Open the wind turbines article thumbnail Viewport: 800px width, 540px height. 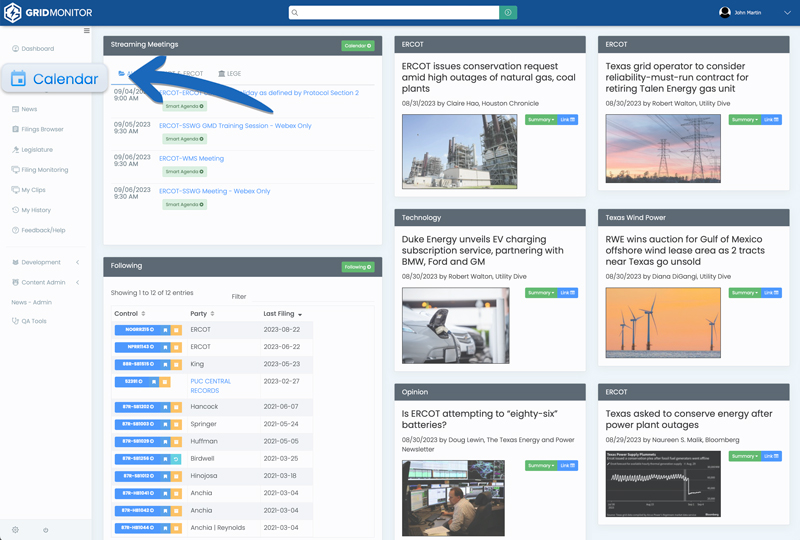point(663,323)
